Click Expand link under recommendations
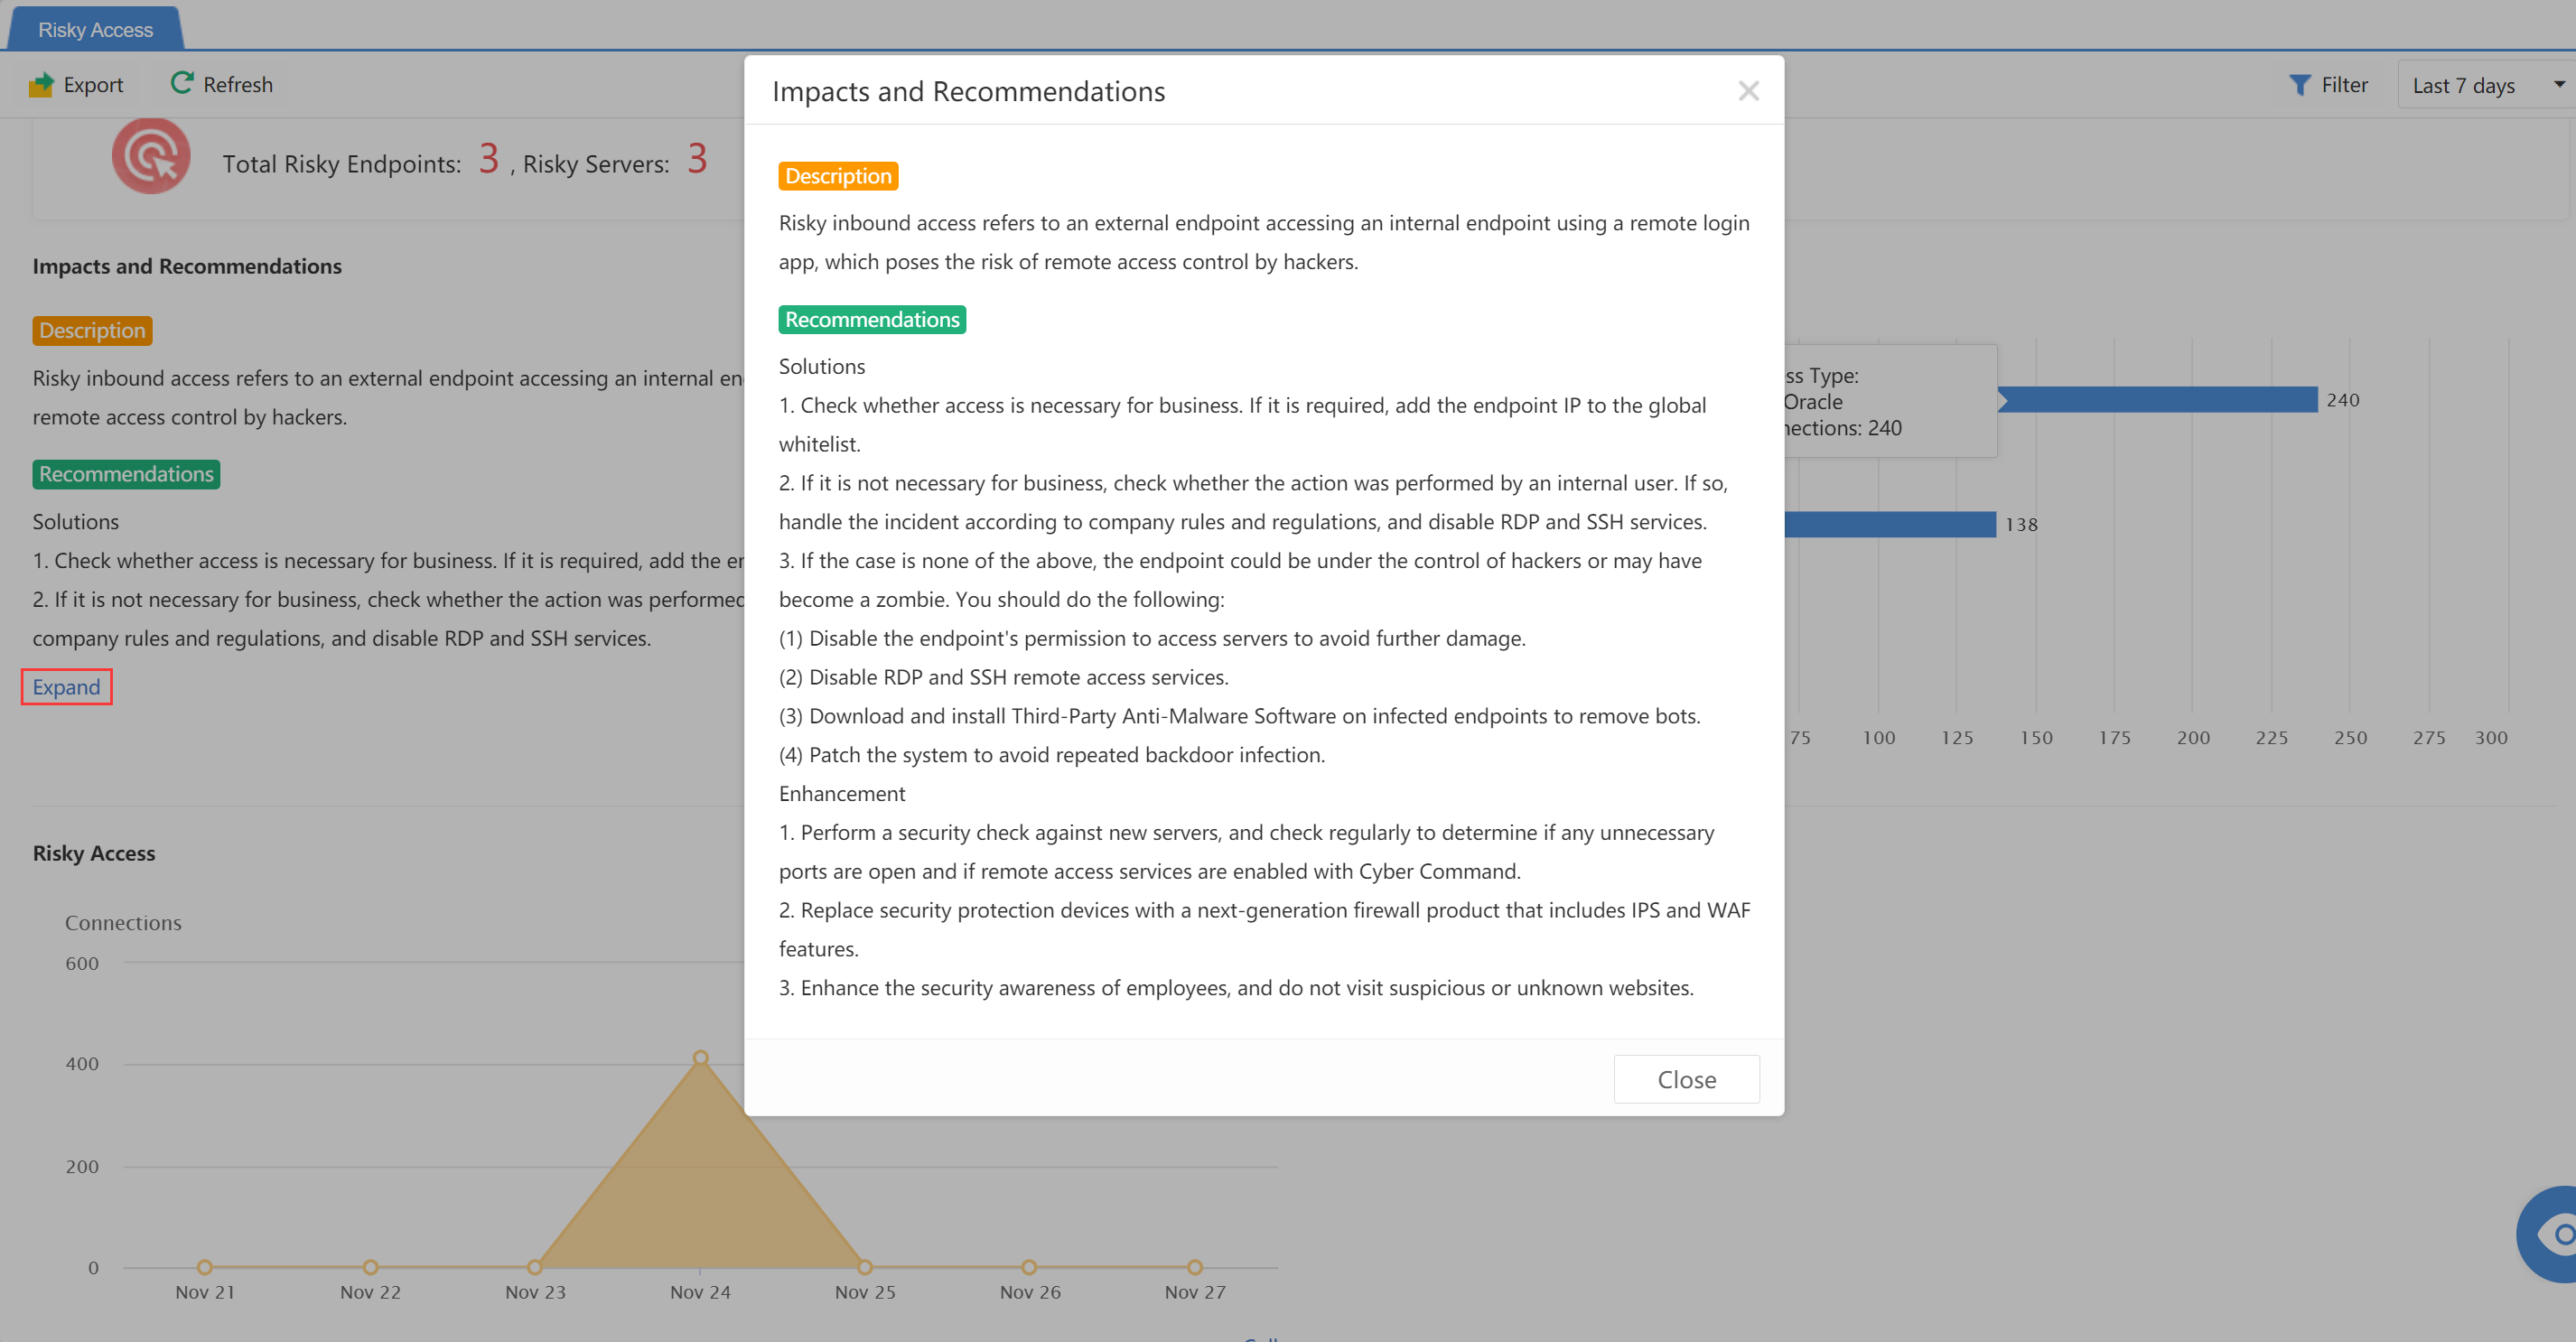 coord(66,687)
